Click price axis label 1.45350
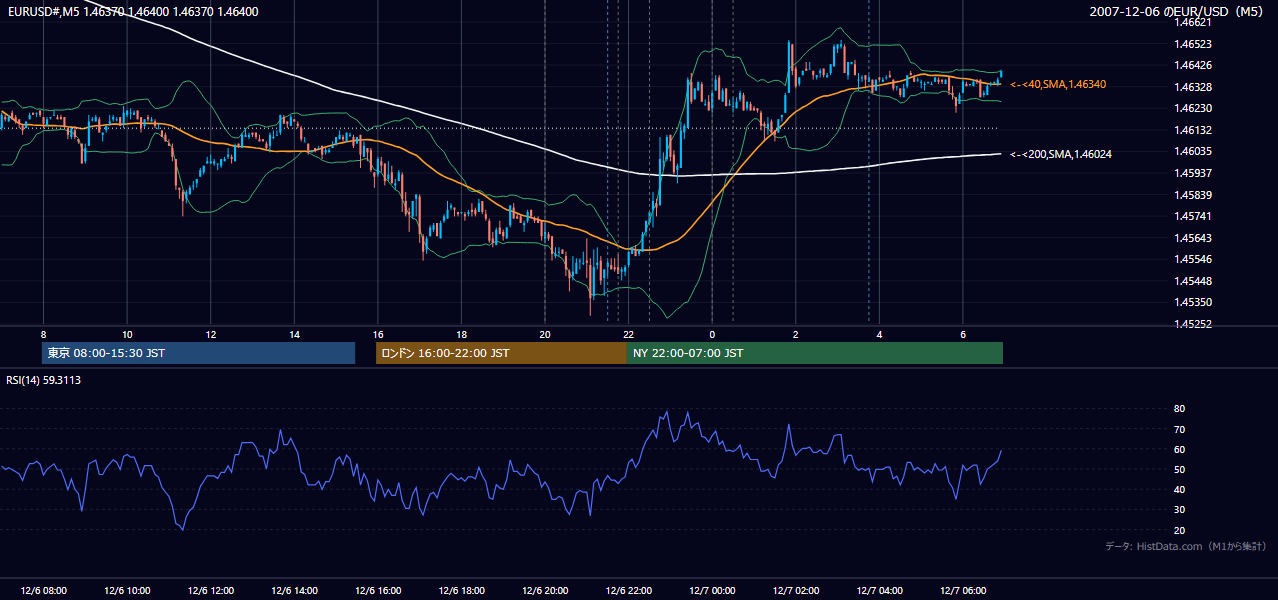 [x=1193, y=302]
